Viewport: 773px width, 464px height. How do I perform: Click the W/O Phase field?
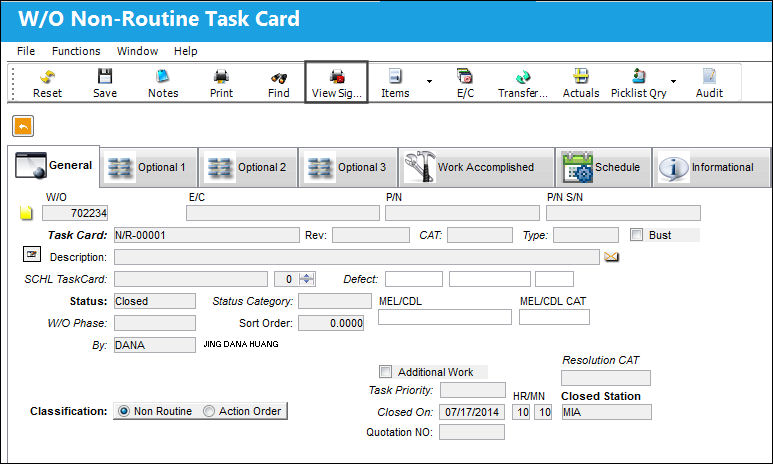(x=155, y=323)
